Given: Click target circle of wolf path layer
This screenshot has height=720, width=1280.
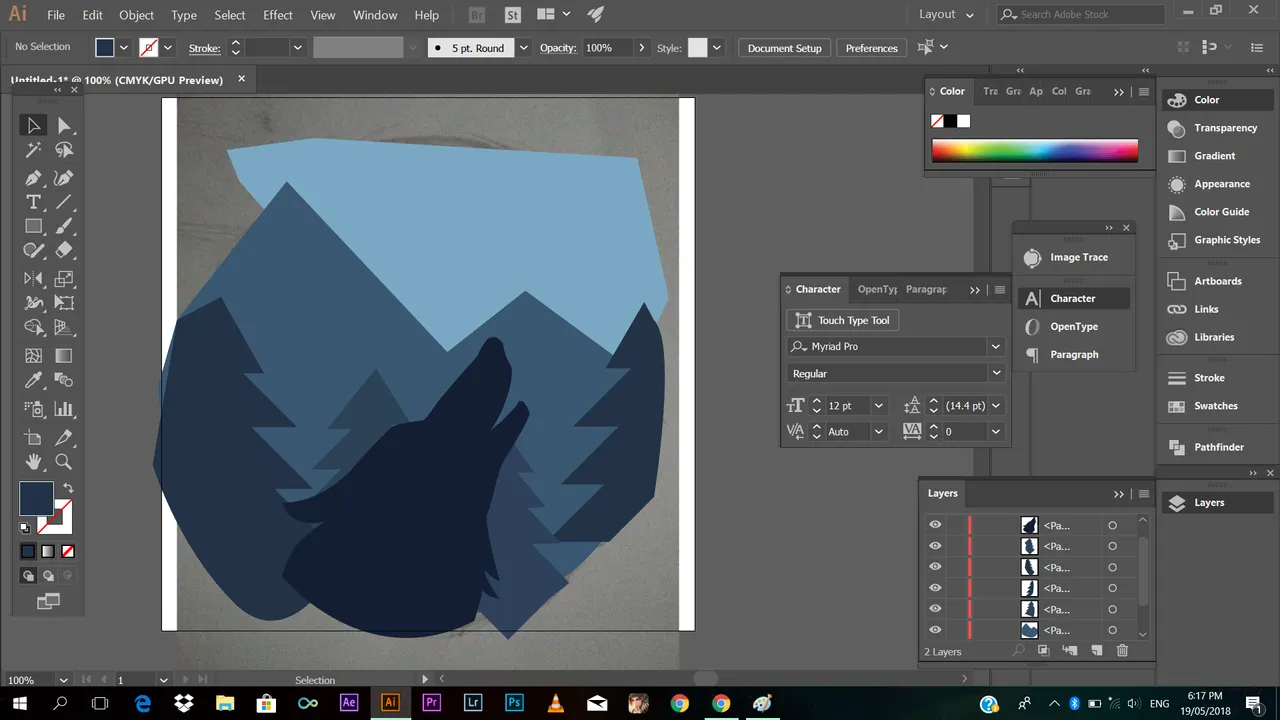Looking at the screenshot, I should click(1112, 525).
